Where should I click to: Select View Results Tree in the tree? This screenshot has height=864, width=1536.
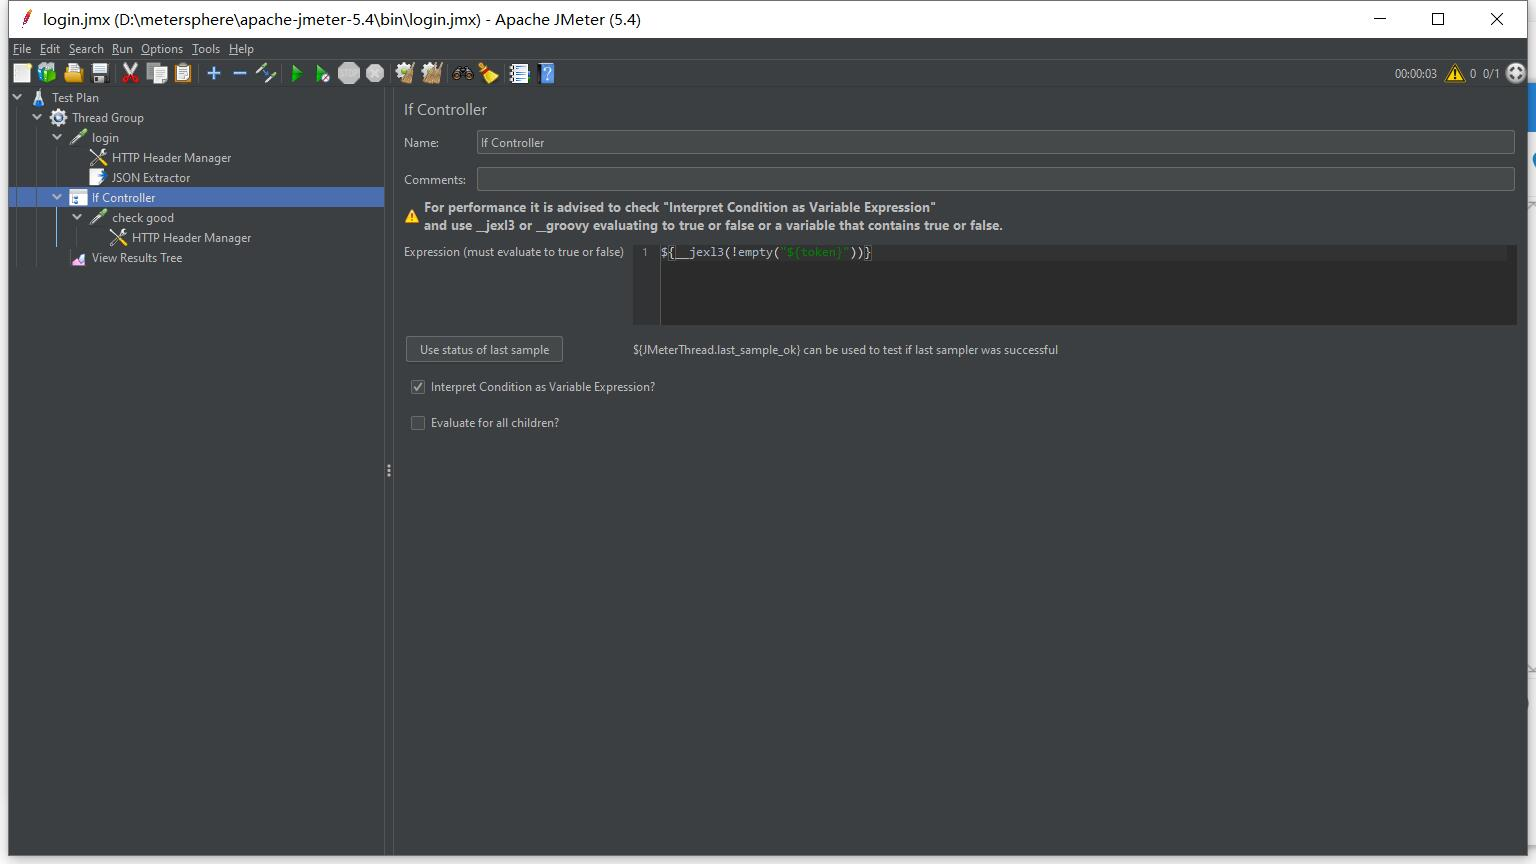[137, 258]
